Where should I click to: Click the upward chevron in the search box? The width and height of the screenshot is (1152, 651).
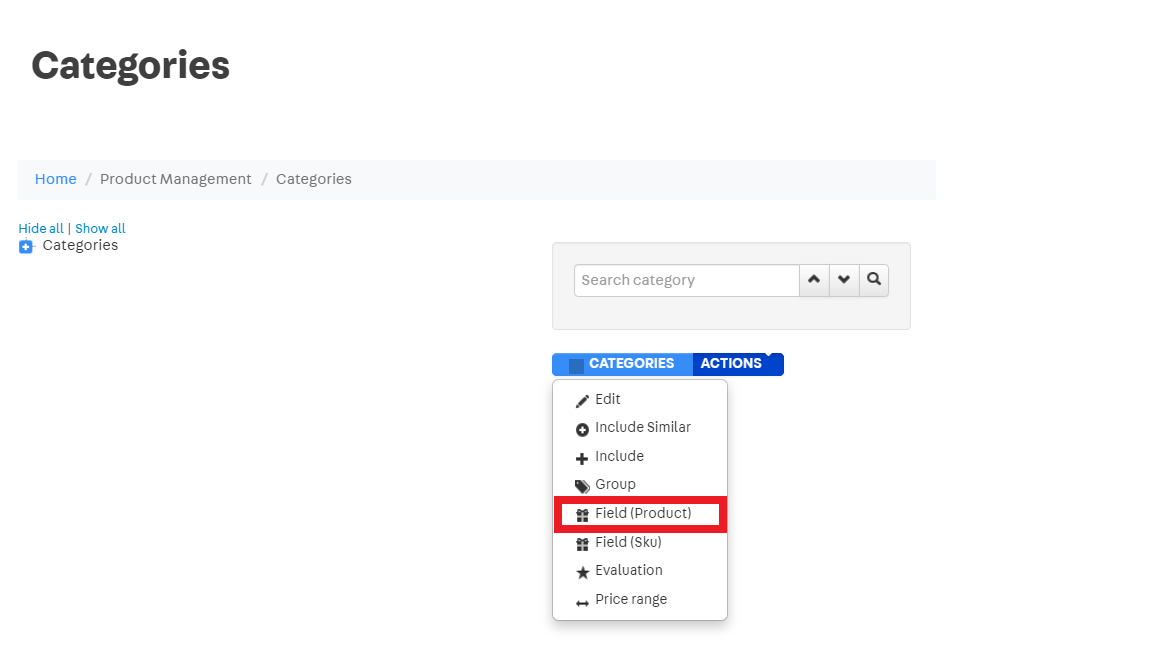tap(814, 280)
